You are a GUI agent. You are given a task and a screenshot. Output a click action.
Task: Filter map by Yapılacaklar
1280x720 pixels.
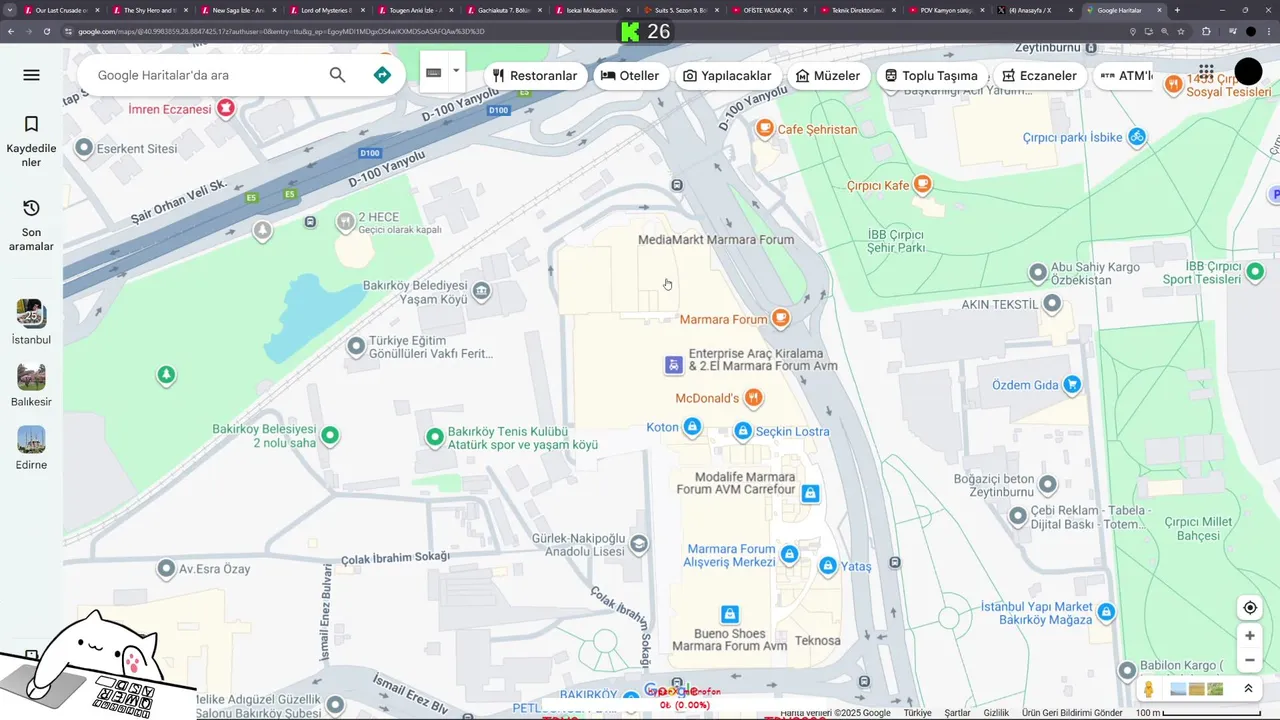pyautogui.click(x=727, y=76)
